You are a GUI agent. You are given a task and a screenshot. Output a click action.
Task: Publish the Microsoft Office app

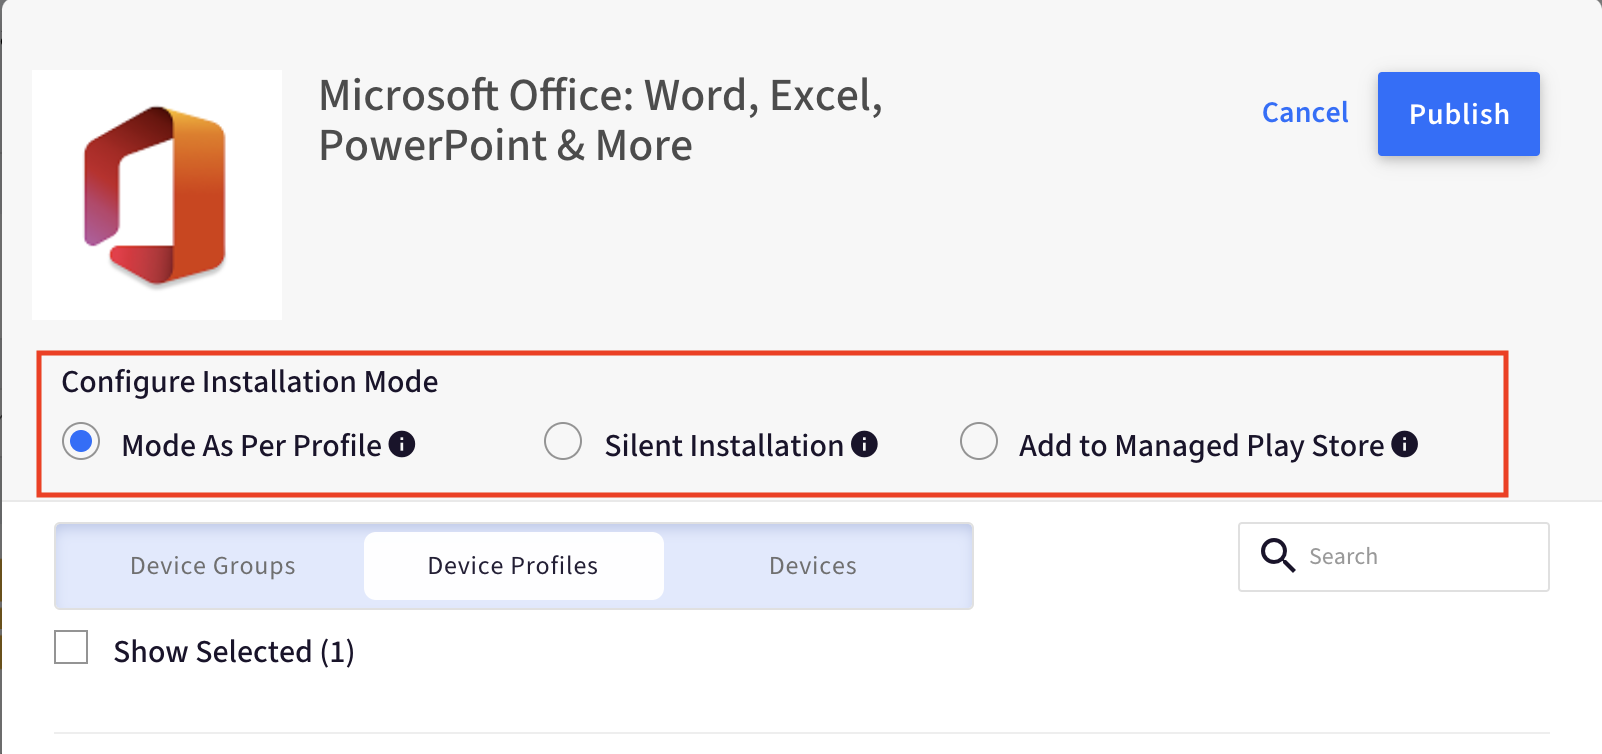point(1459,114)
